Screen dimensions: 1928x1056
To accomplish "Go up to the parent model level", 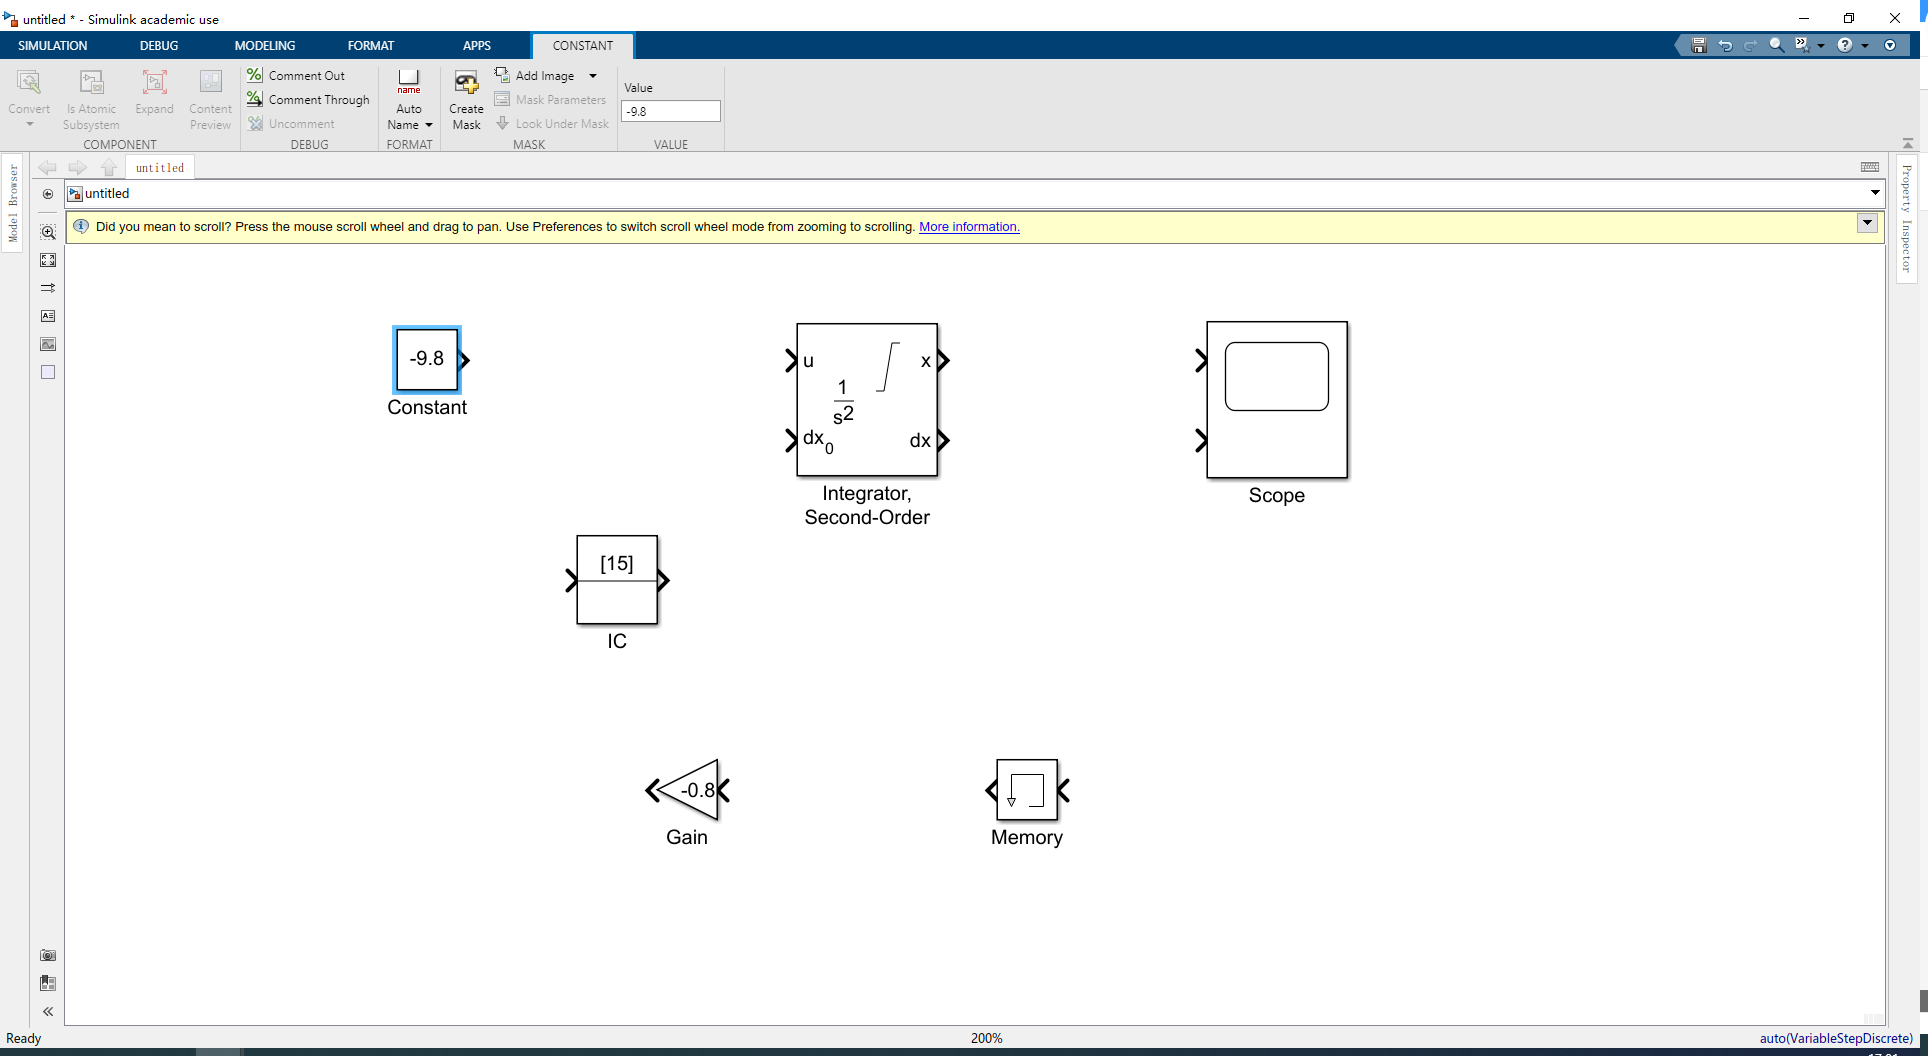I will 109,167.
